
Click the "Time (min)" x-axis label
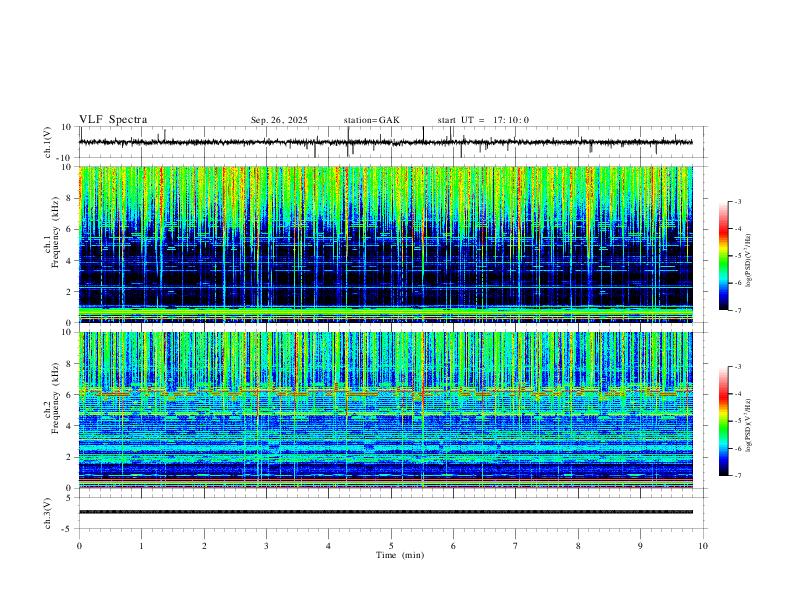400,555
